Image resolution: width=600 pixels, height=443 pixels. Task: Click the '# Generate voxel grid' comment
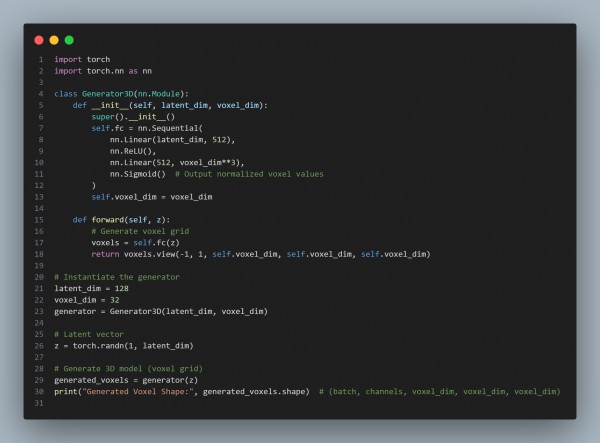click(140, 231)
